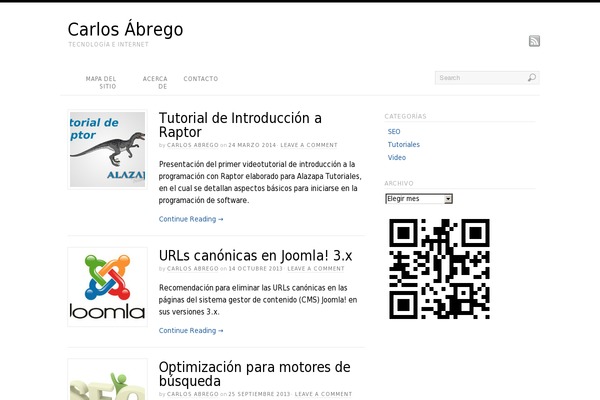Open the Acerca De menu item

155,83
